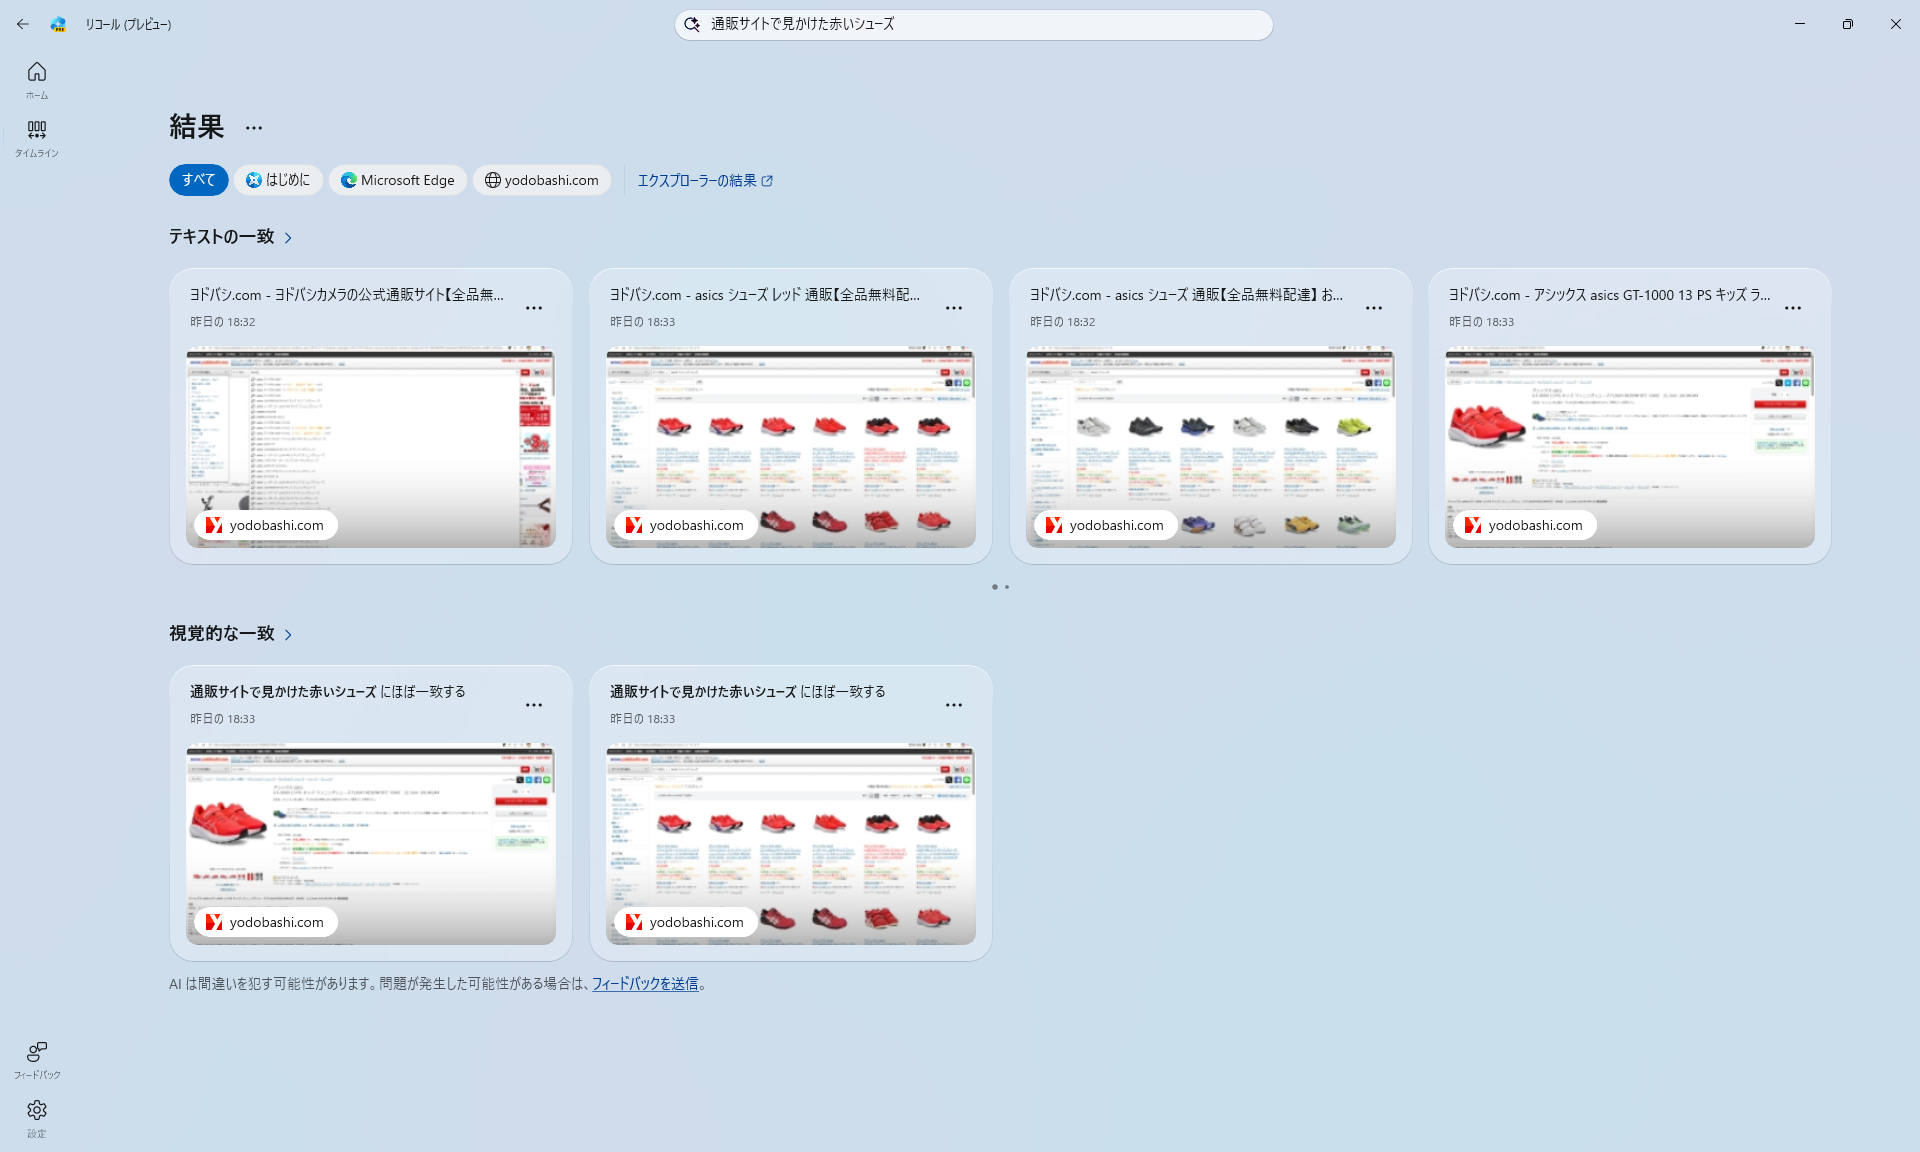Open options menu for first yodobashi text-match card

pyautogui.click(x=534, y=308)
